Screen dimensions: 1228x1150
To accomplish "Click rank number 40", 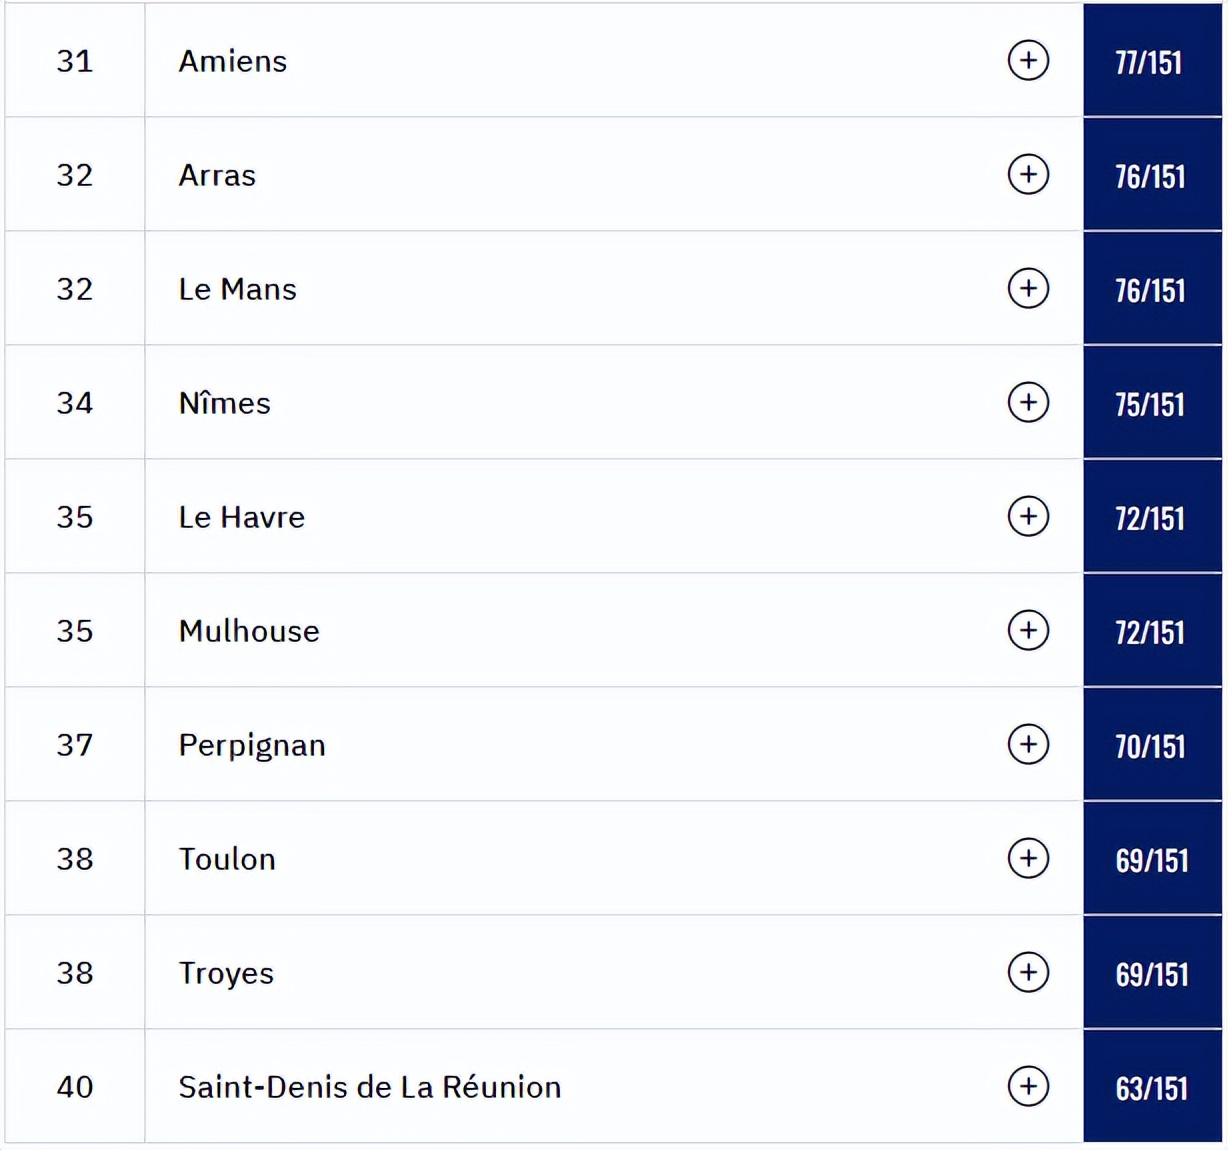I will click(75, 1087).
